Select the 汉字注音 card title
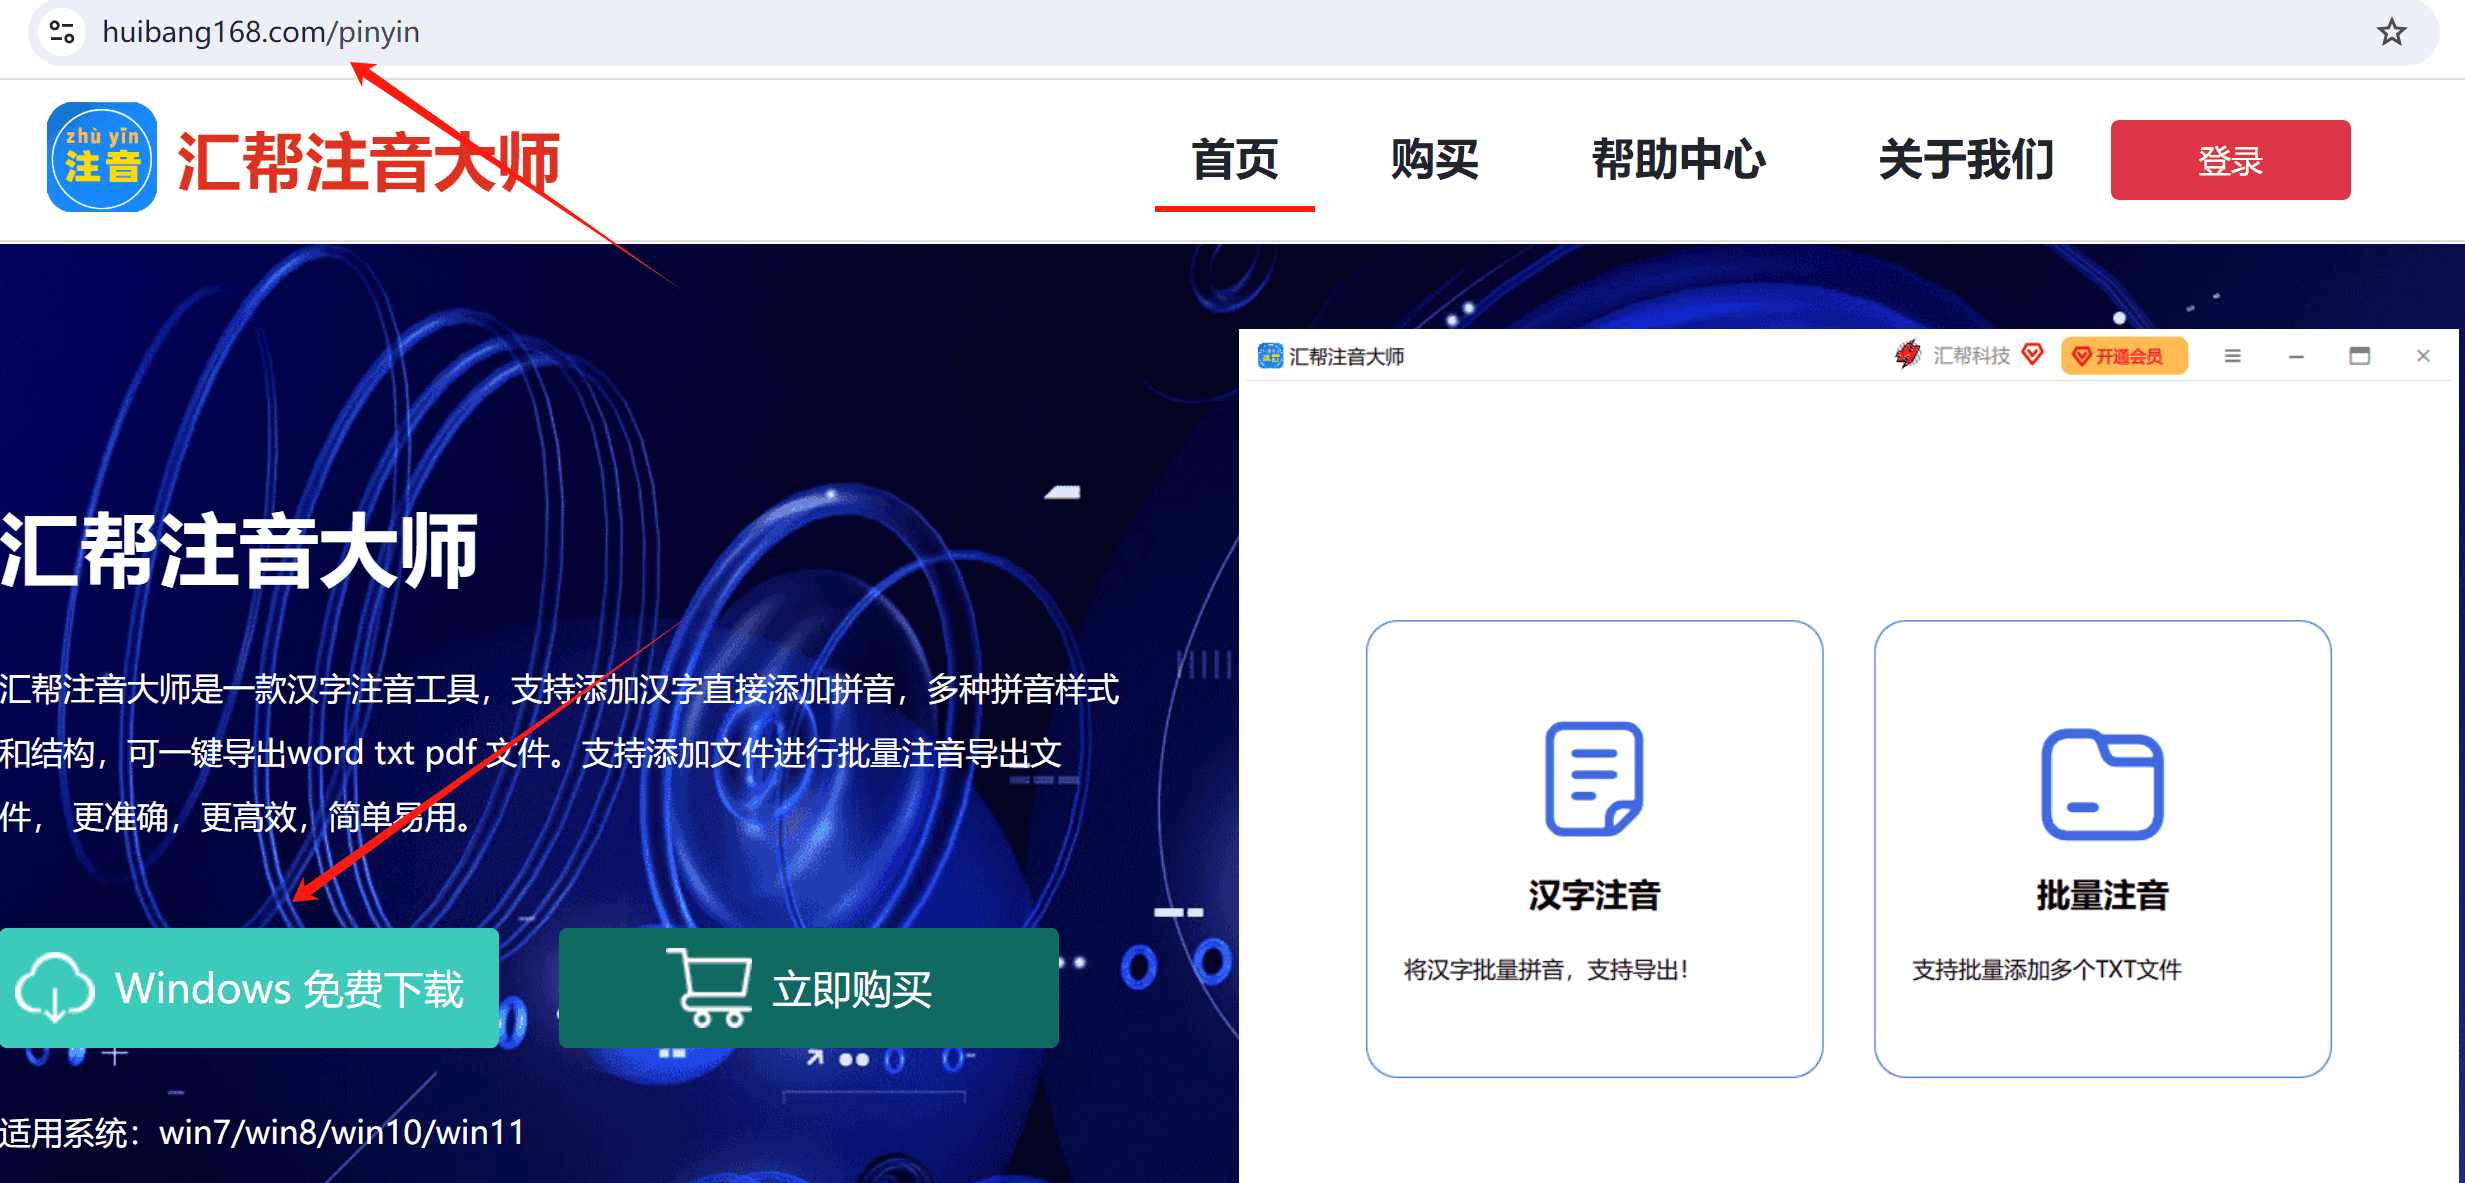 tap(1594, 895)
